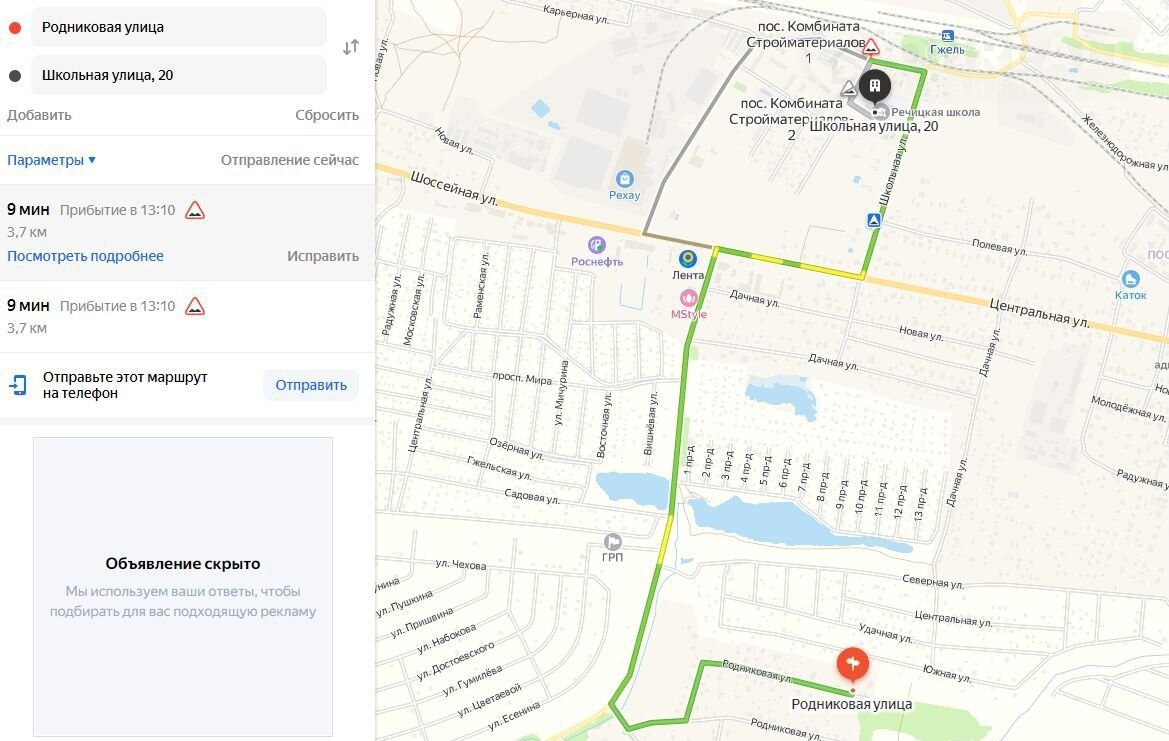Click the Лента store map icon
The image size is (1169, 741).
click(687, 258)
